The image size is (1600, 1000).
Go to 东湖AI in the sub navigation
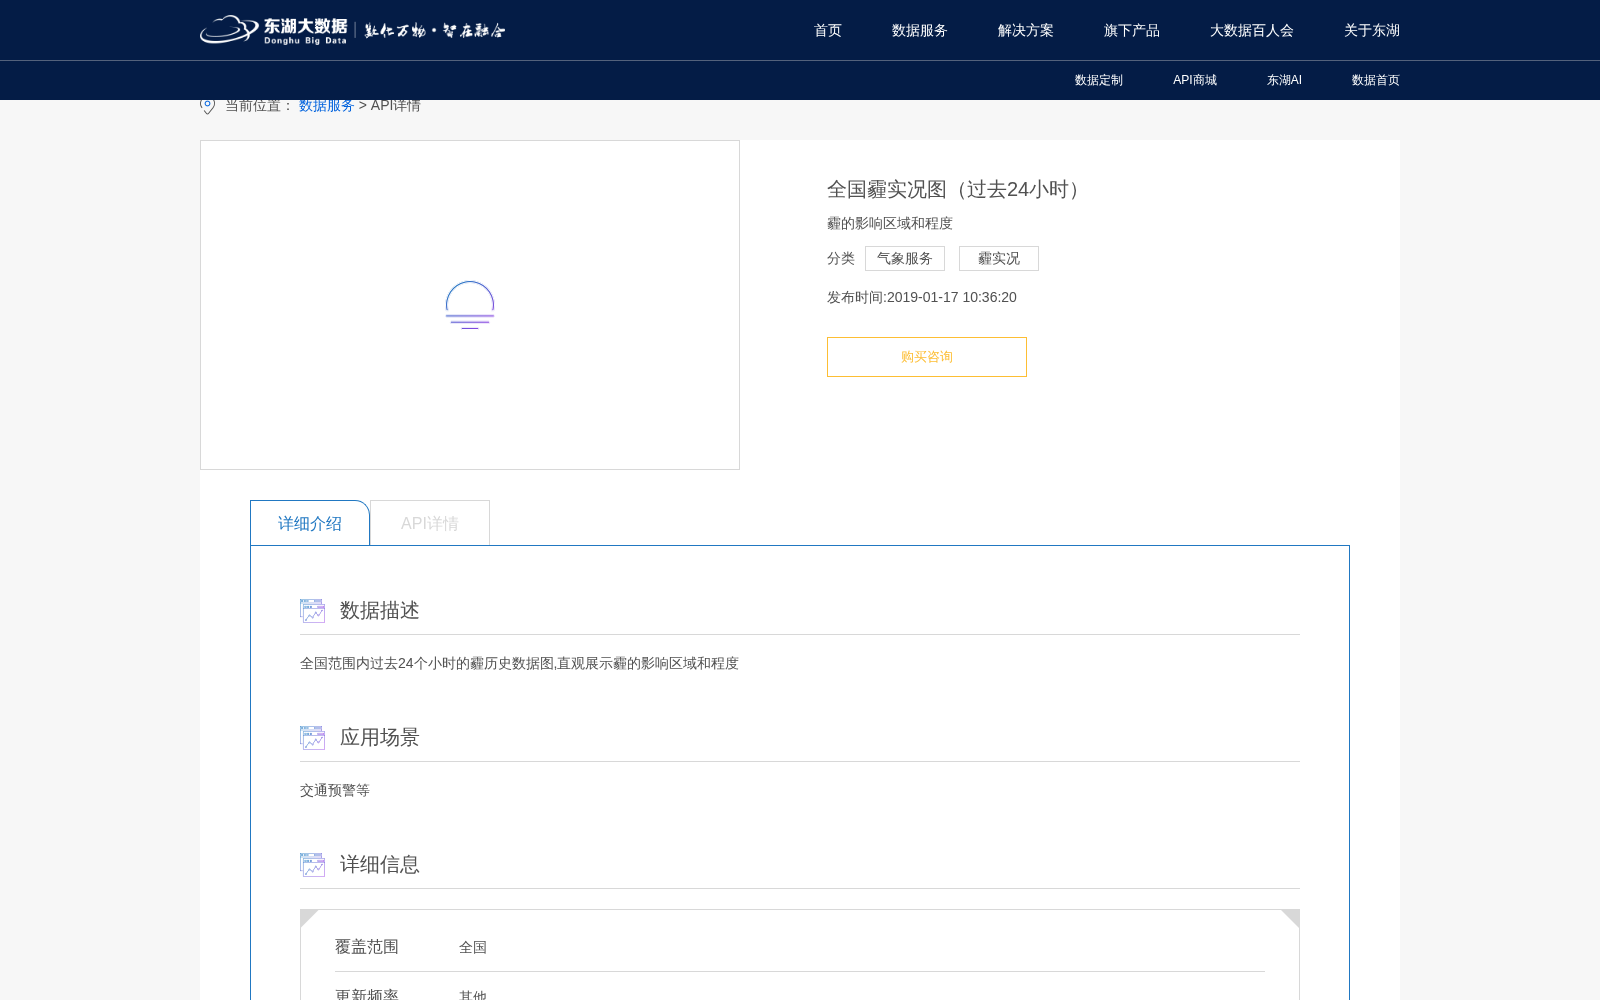[x=1284, y=80]
